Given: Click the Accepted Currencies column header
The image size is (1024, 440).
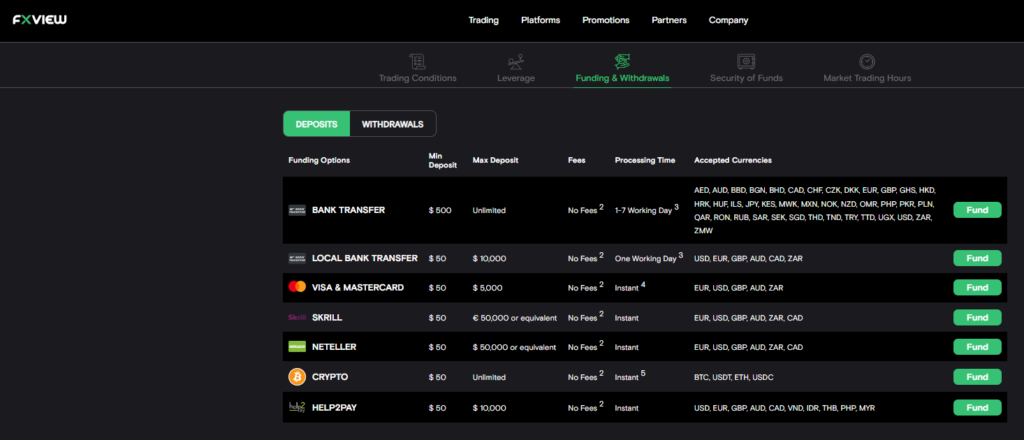Looking at the screenshot, I should point(733,160).
